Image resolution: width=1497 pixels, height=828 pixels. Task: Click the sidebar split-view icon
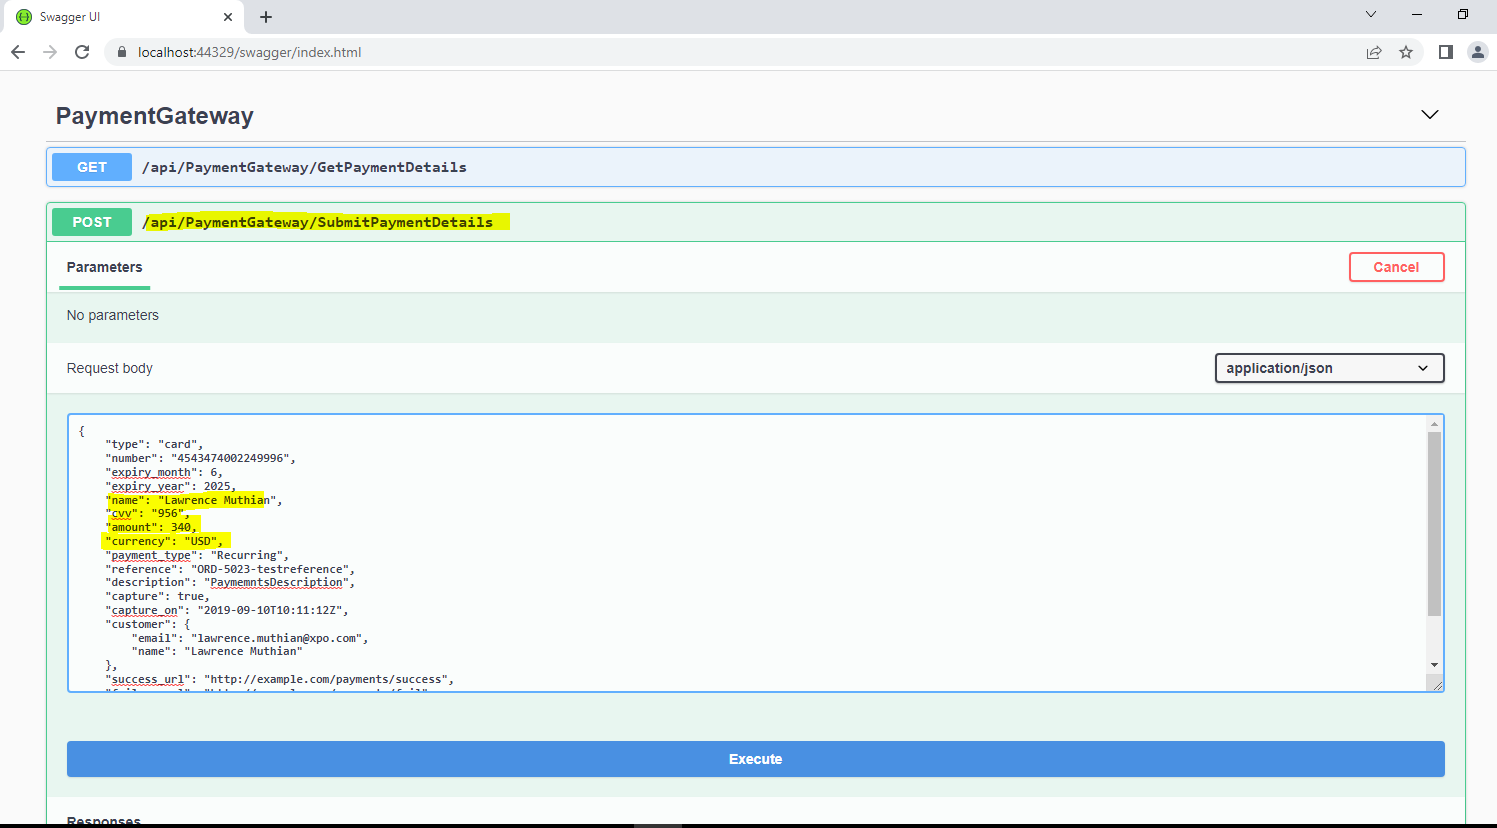(x=1445, y=52)
